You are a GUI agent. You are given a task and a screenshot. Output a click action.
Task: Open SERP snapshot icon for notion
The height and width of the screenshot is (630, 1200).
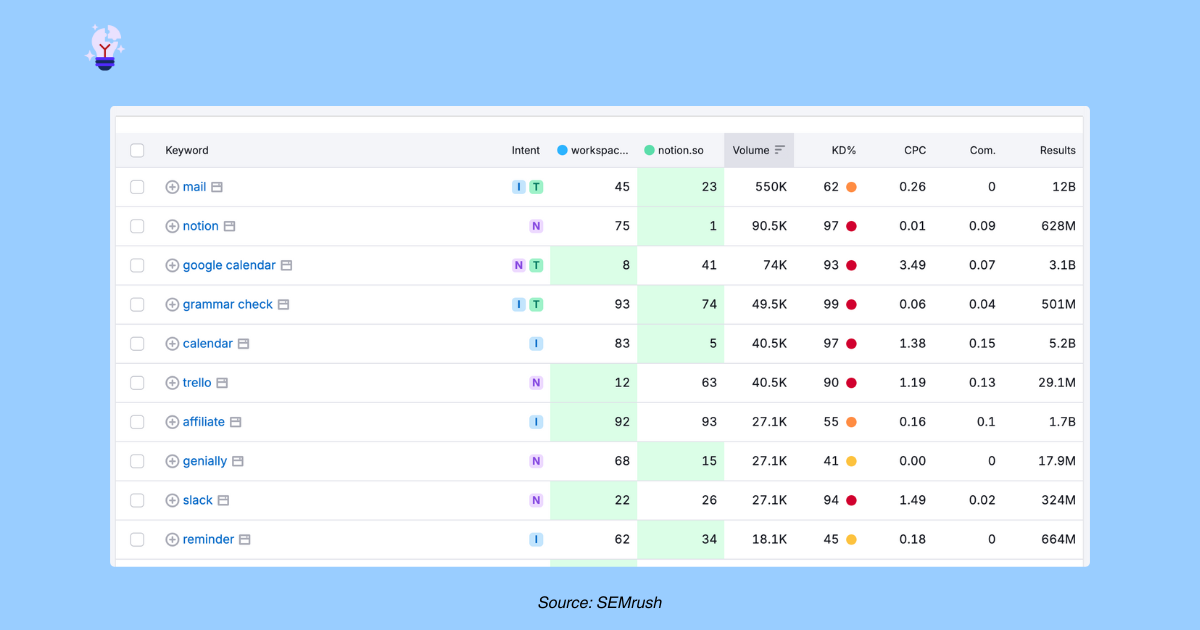click(x=229, y=226)
